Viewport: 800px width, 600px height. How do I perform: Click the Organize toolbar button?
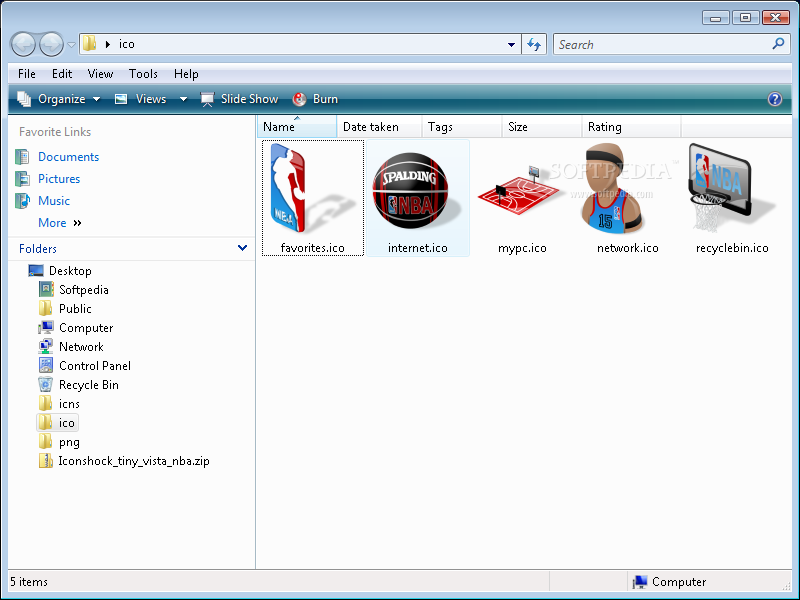click(59, 99)
